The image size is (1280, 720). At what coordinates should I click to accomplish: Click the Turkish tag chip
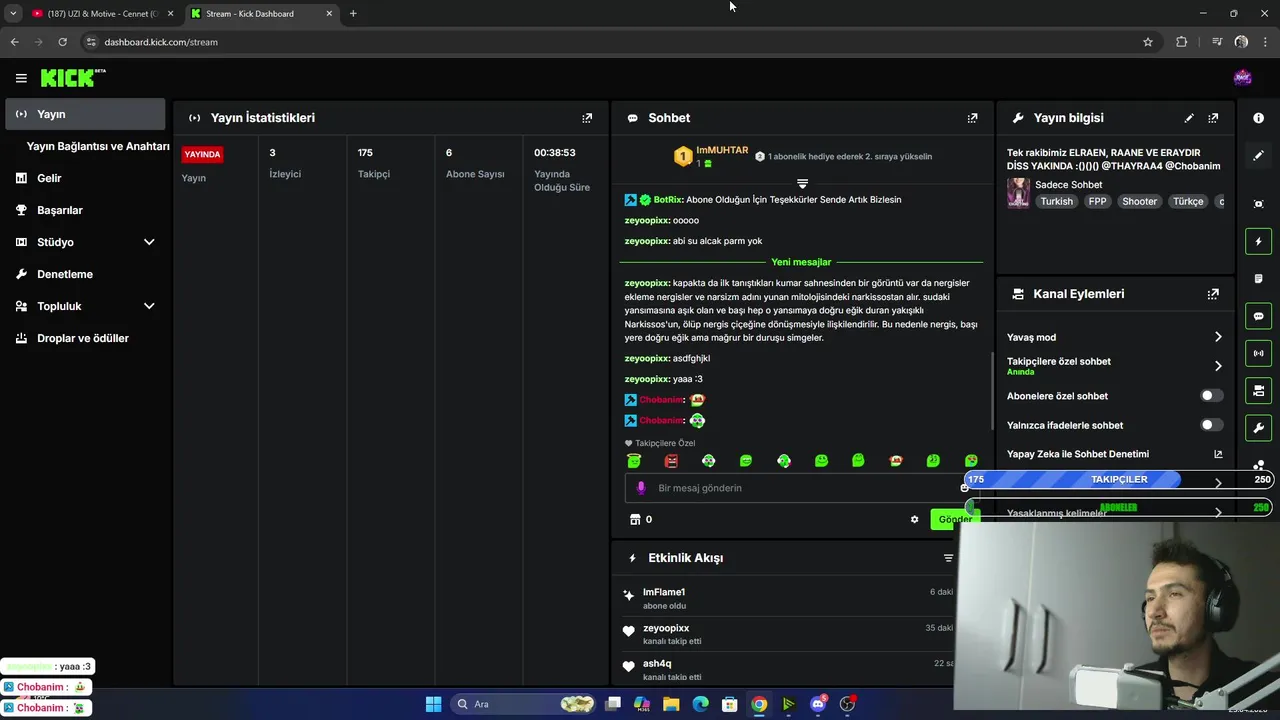(1056, 201)
